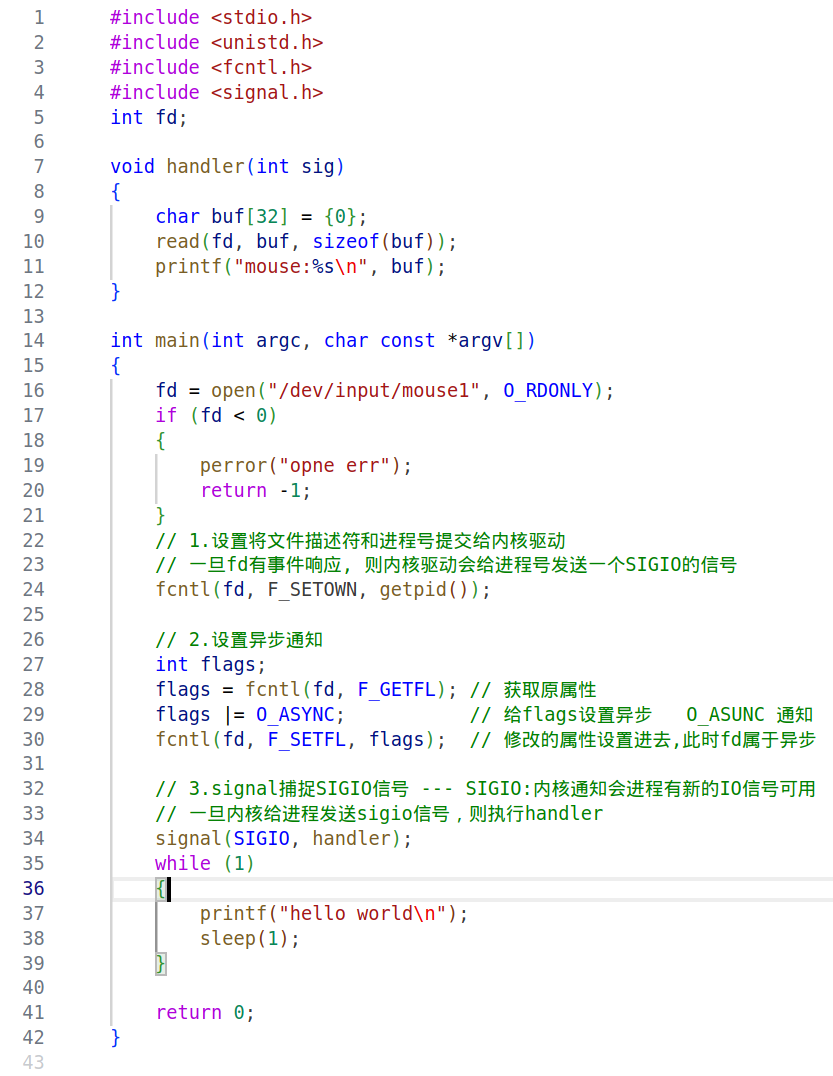
Task: Click on '#include <signal.h>' text
Action: click(216, 92)
